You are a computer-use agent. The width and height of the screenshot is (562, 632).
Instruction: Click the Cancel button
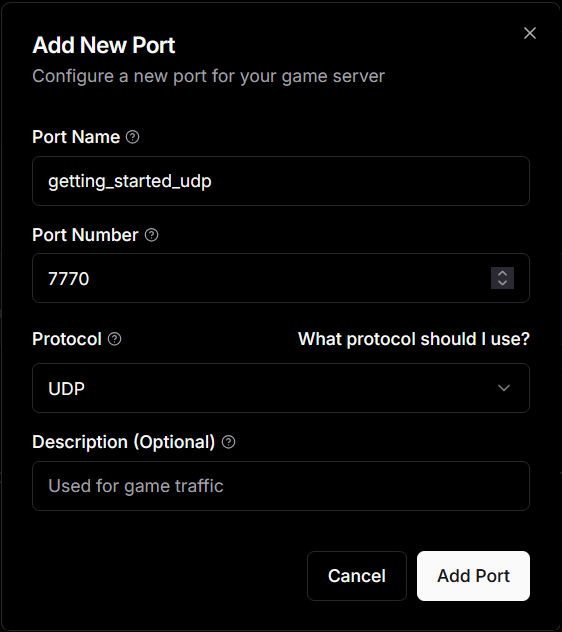(x=357, y=576)
